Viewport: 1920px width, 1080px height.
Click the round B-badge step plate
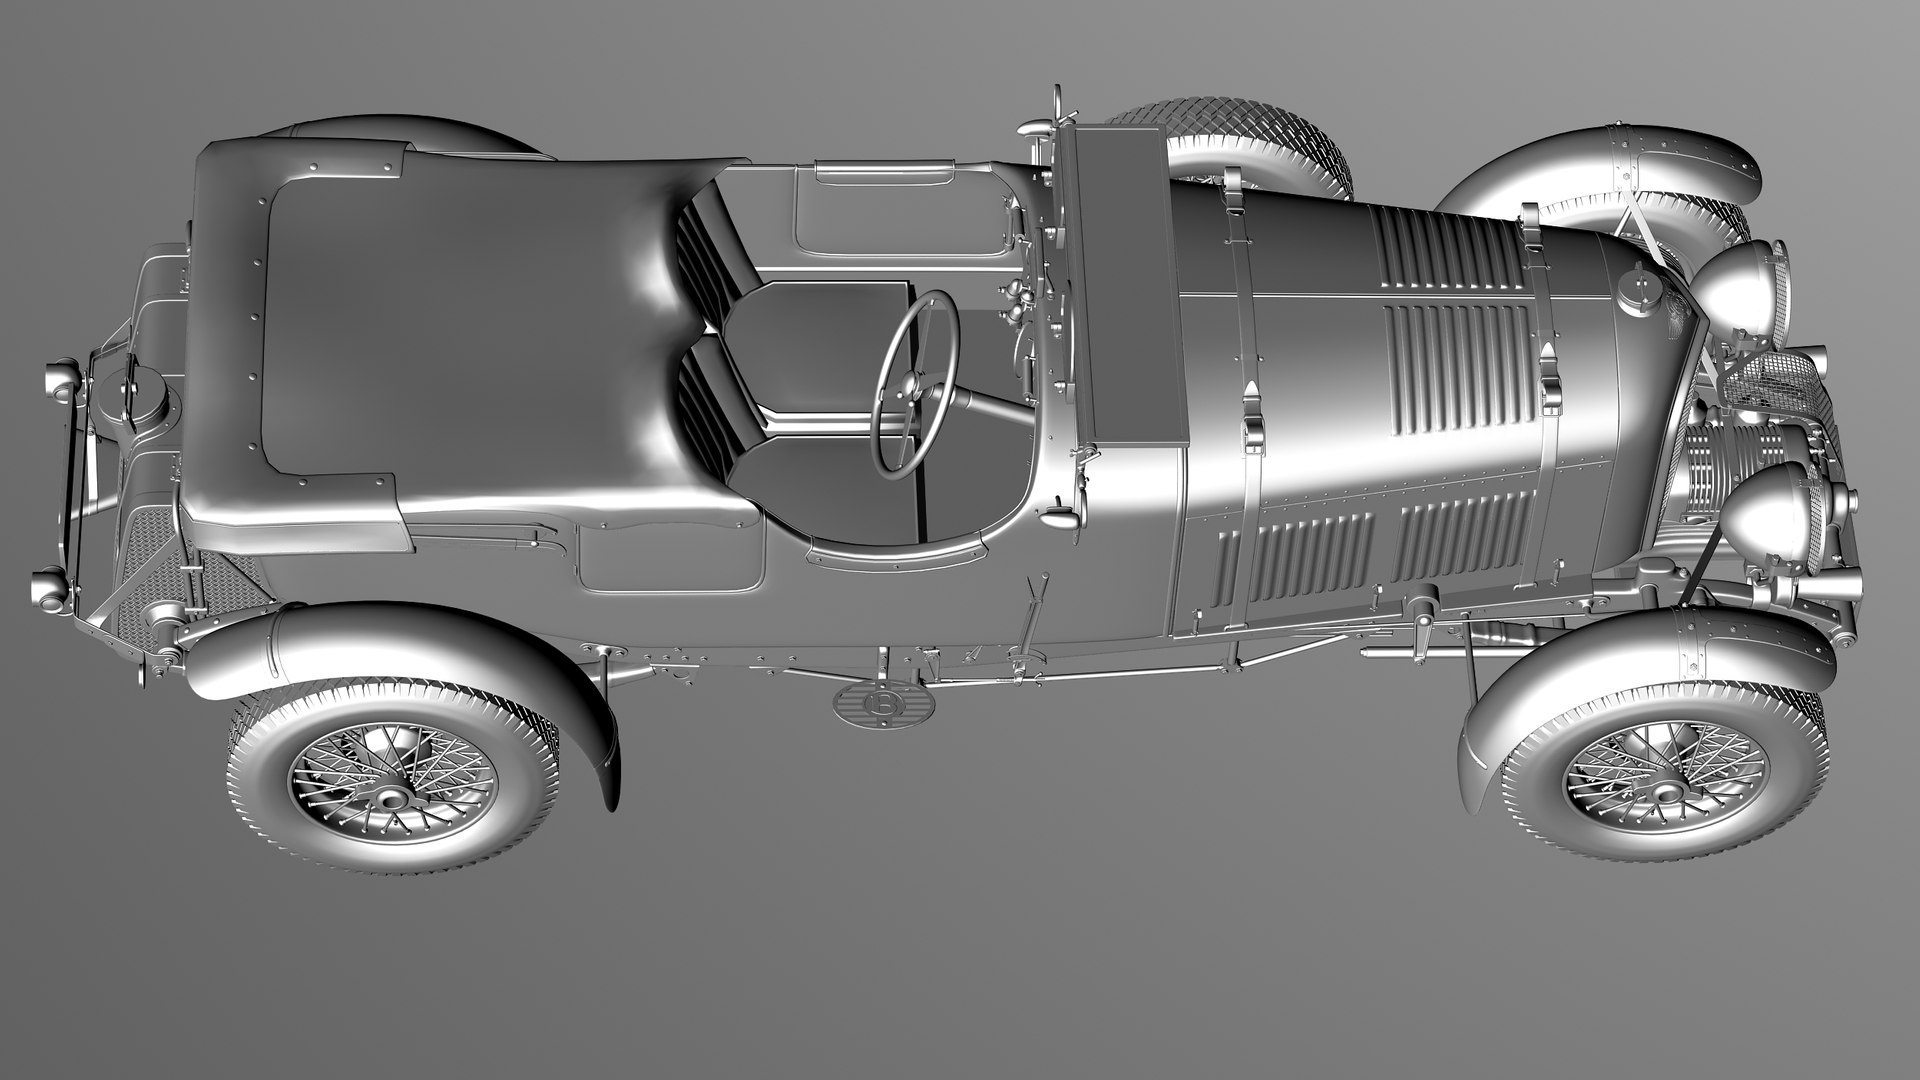click(883, 704)
